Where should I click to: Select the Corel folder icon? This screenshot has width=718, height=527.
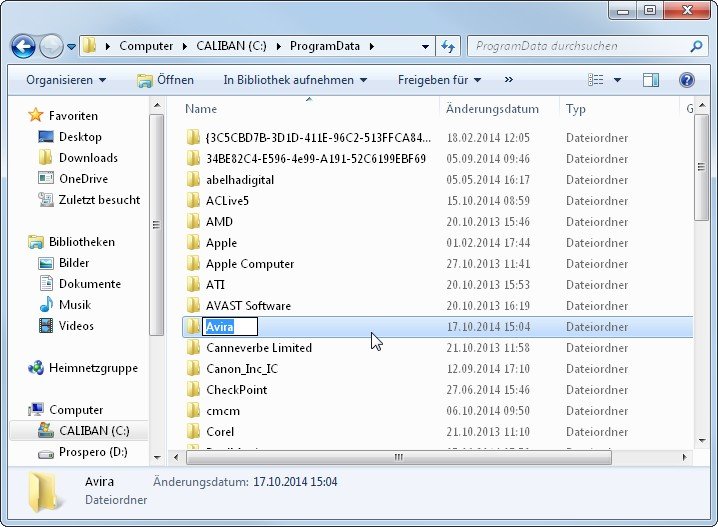(193, 432)
